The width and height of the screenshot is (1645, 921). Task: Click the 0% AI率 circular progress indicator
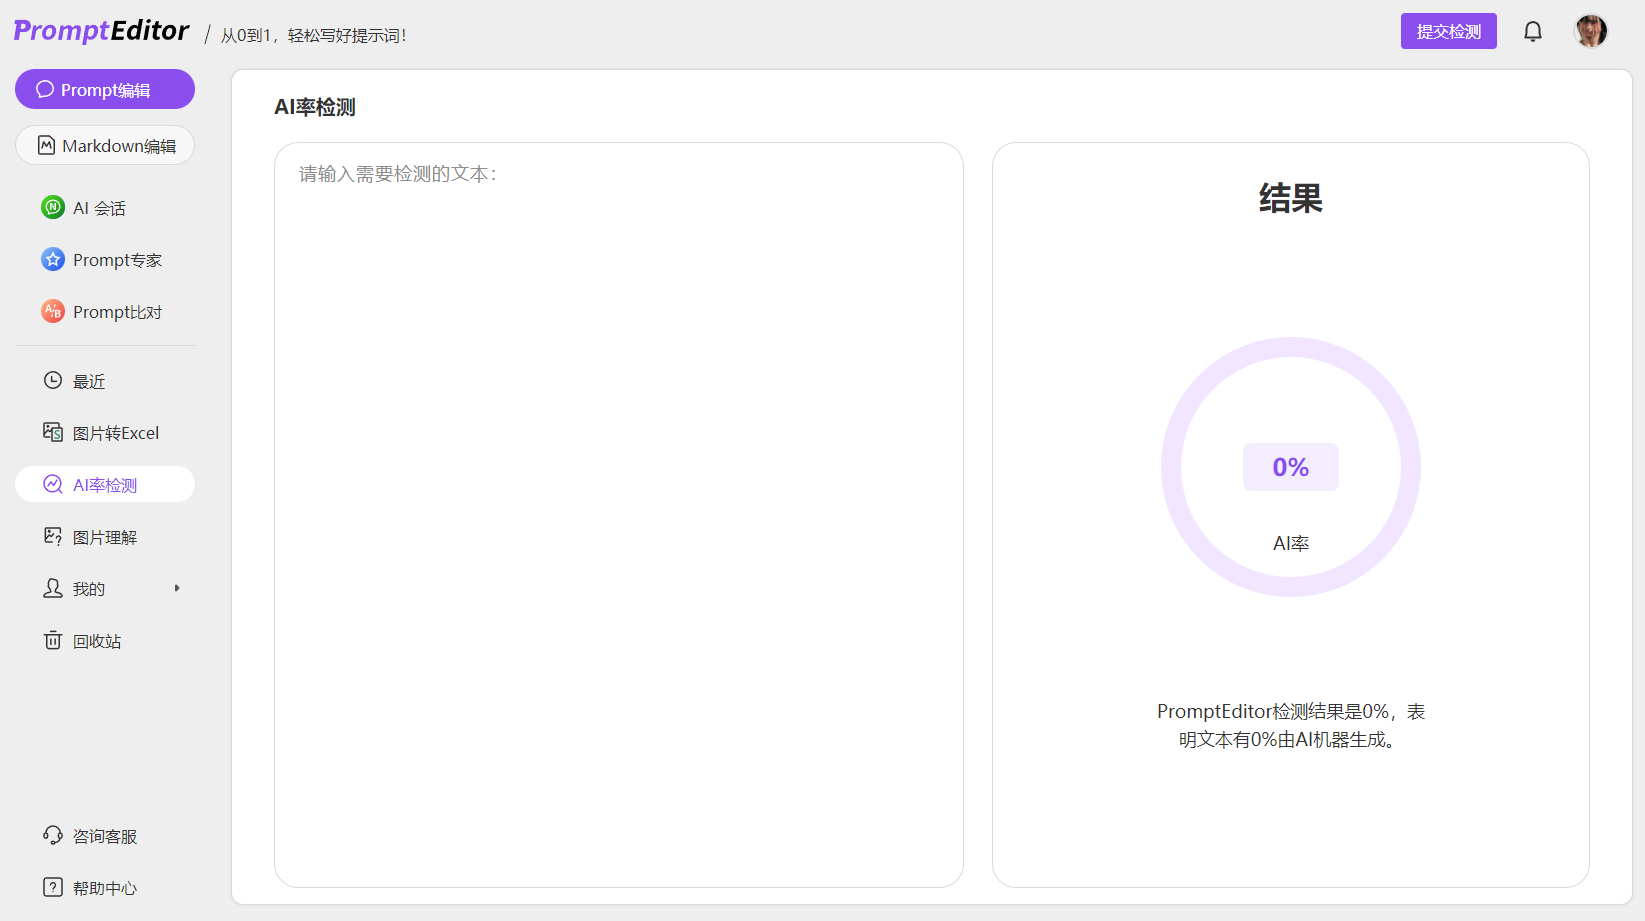tap(1290, 467)
